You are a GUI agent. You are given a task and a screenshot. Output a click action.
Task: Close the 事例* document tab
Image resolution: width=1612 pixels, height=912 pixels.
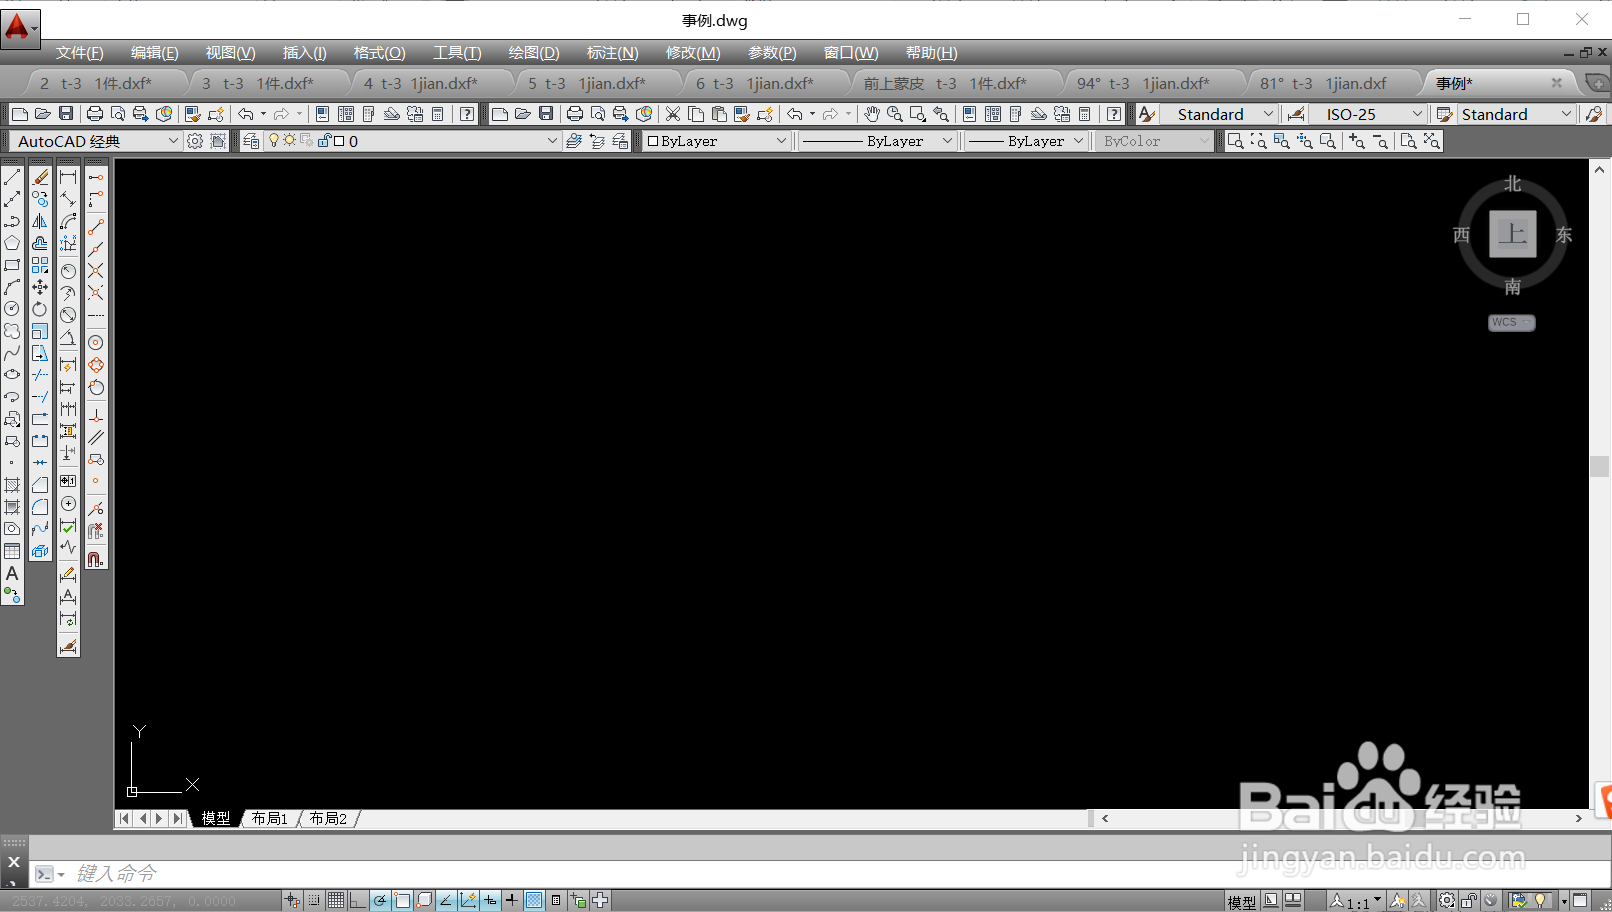pyautogui.click(x=1556, y=83)
